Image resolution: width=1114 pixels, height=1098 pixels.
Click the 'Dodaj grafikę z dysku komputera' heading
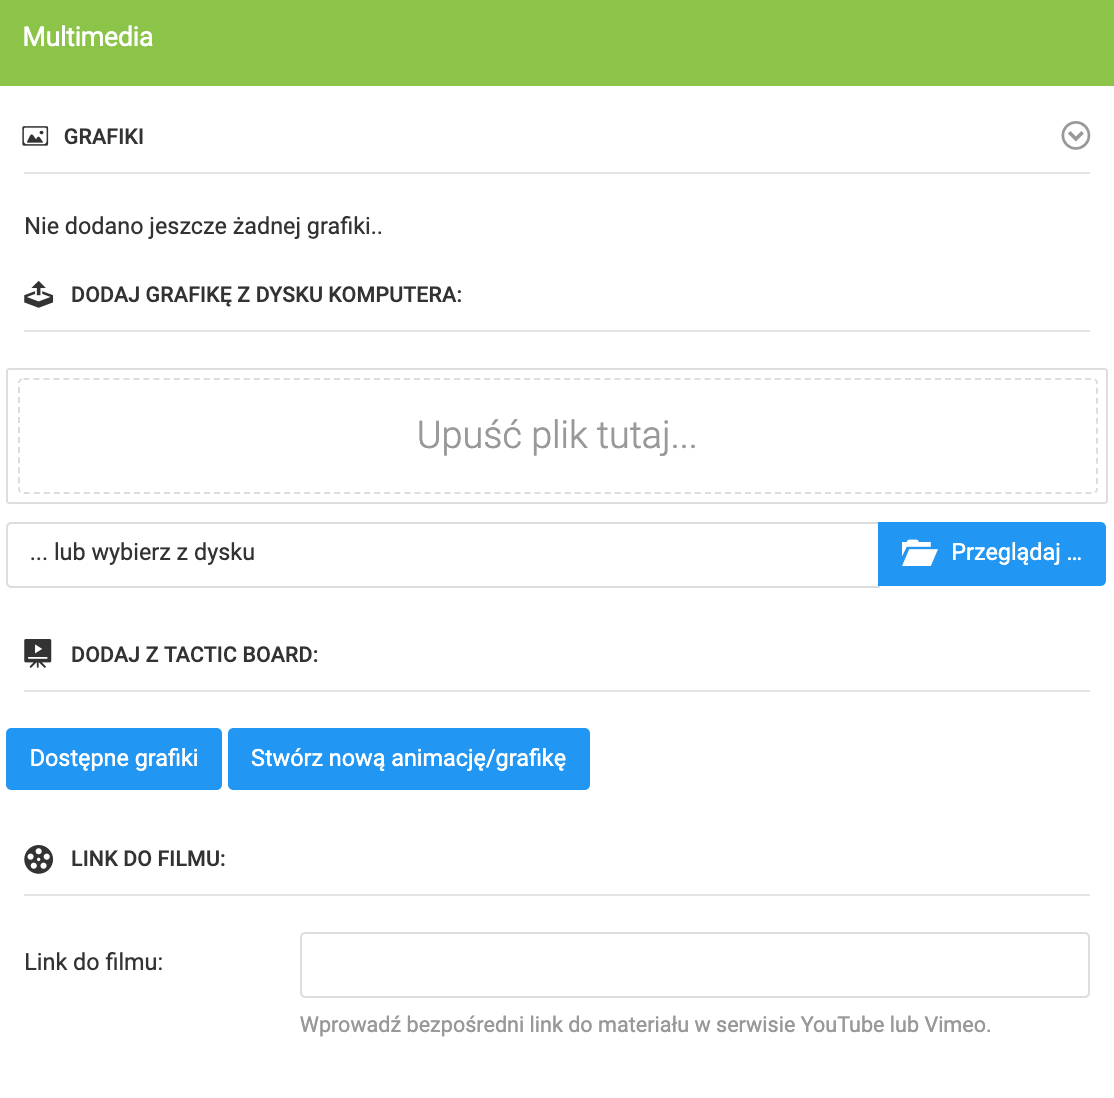point(266,295)
